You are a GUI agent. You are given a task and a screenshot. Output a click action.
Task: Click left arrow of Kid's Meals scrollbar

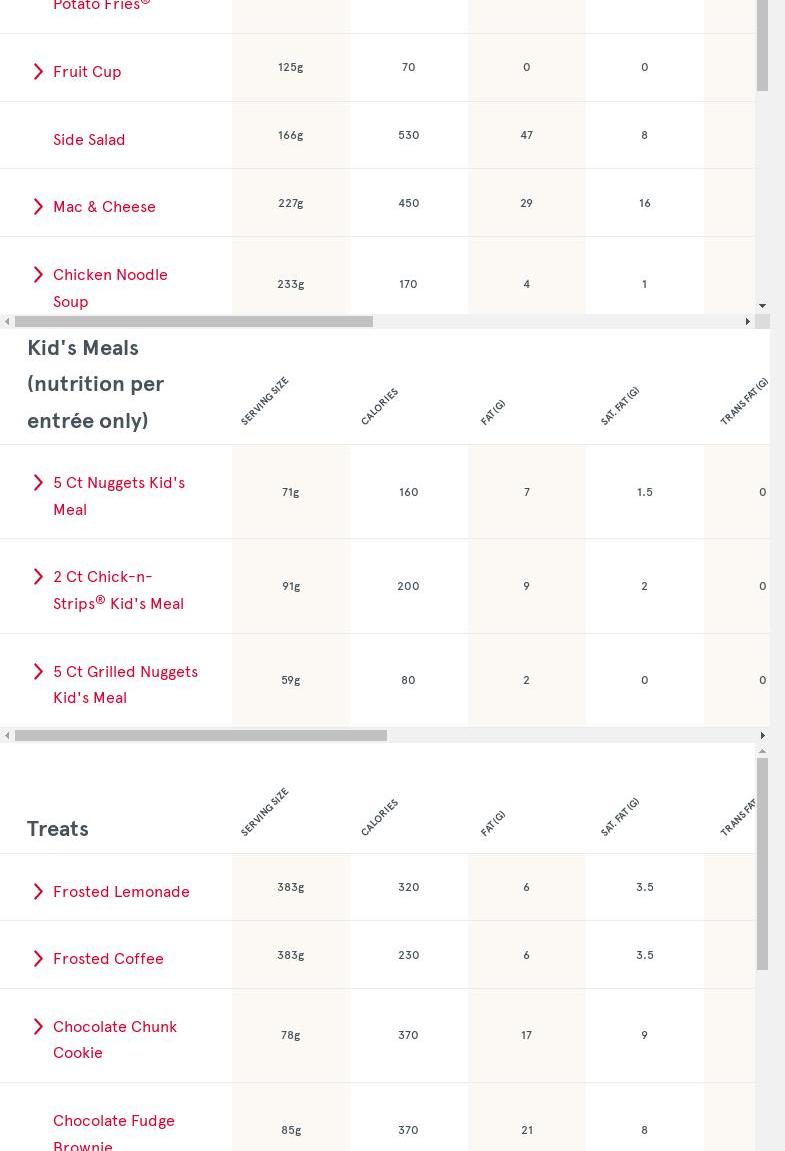[7, 736]
